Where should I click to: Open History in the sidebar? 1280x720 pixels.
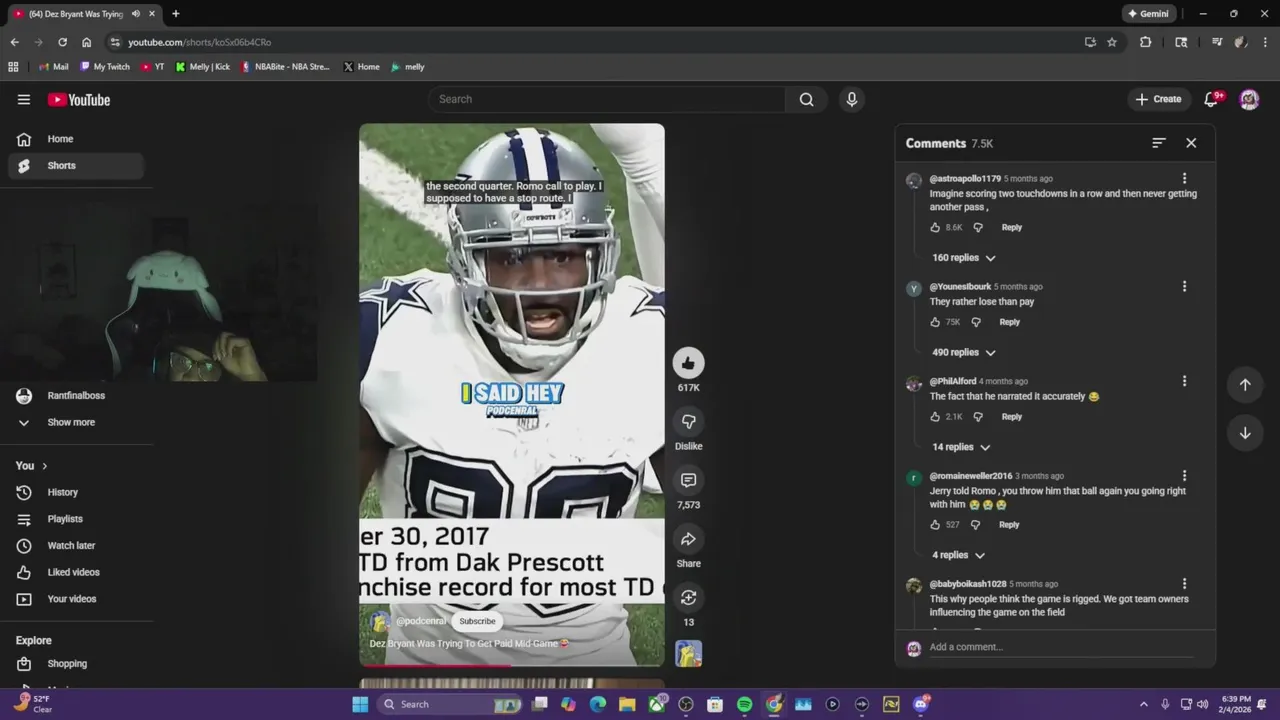pyautogui.click(x=76, y=493)
